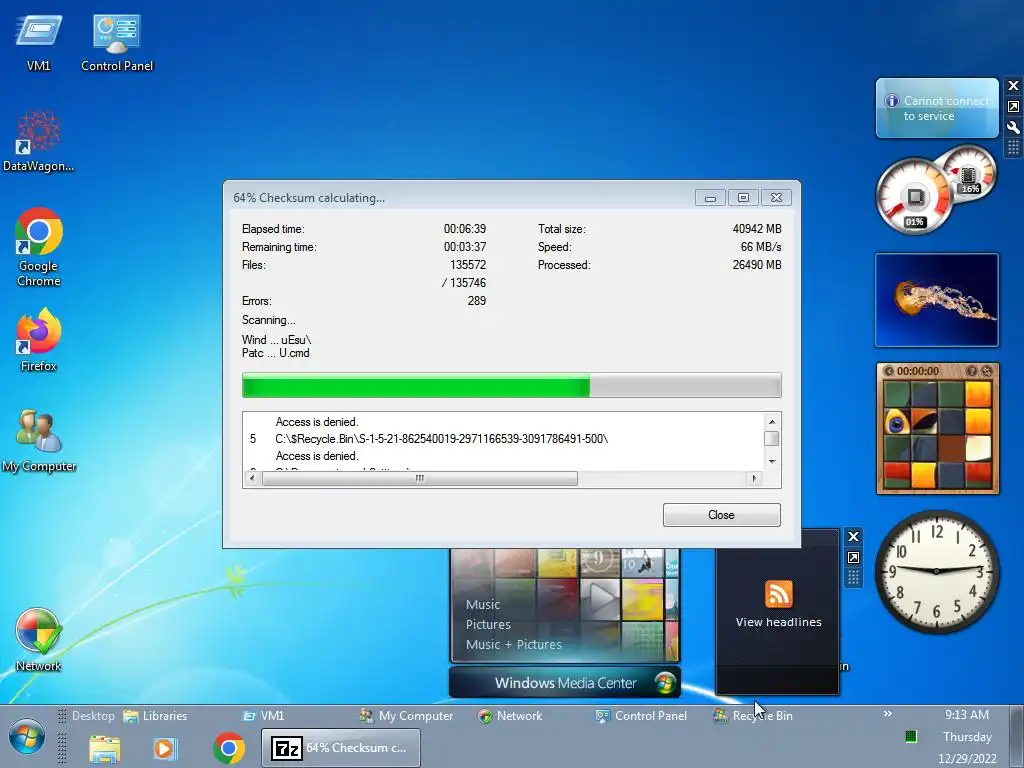This screenshot has height=768, width=1024.
Task: Enlarge the feed headlines gadget
Action: 853,558
